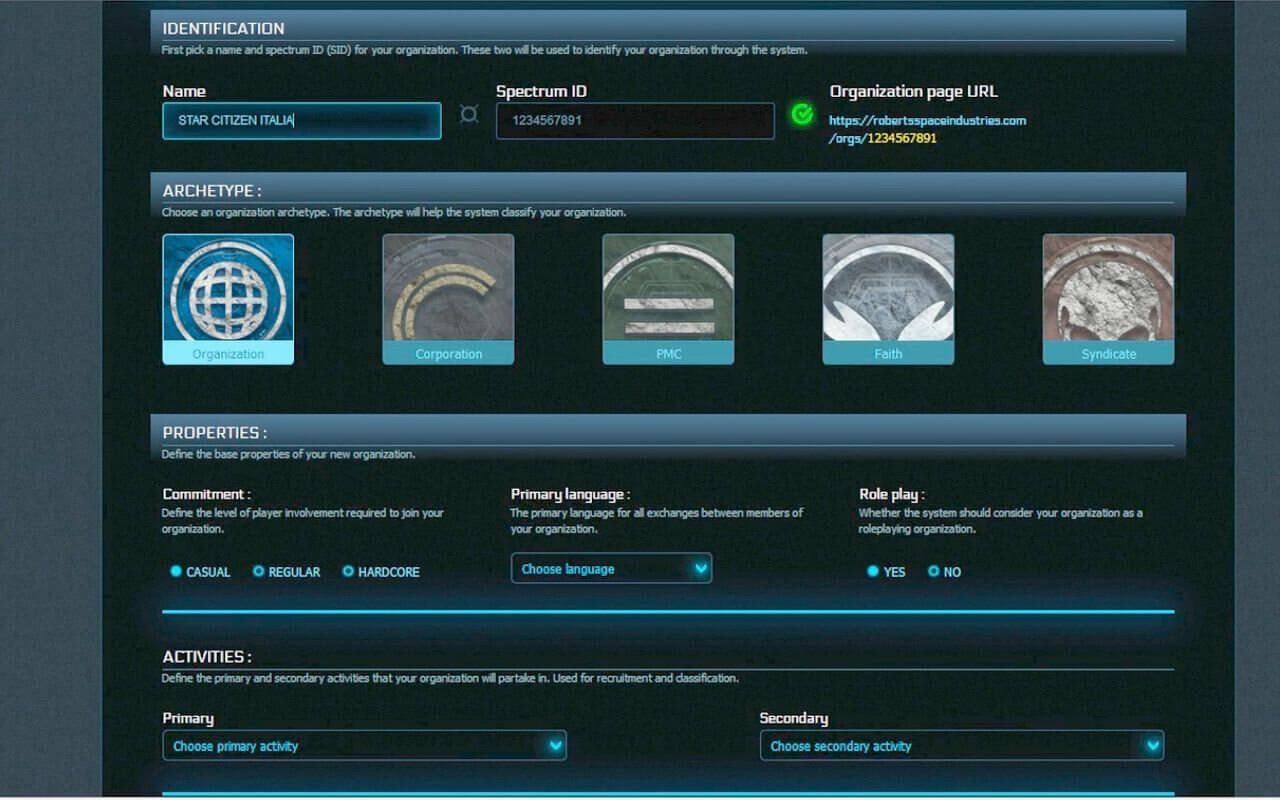Image resolution: width=1280 pixels, height=800 pixels.
Task: Expand the Choose primary activity dropdown
Action: coord(364,746)
